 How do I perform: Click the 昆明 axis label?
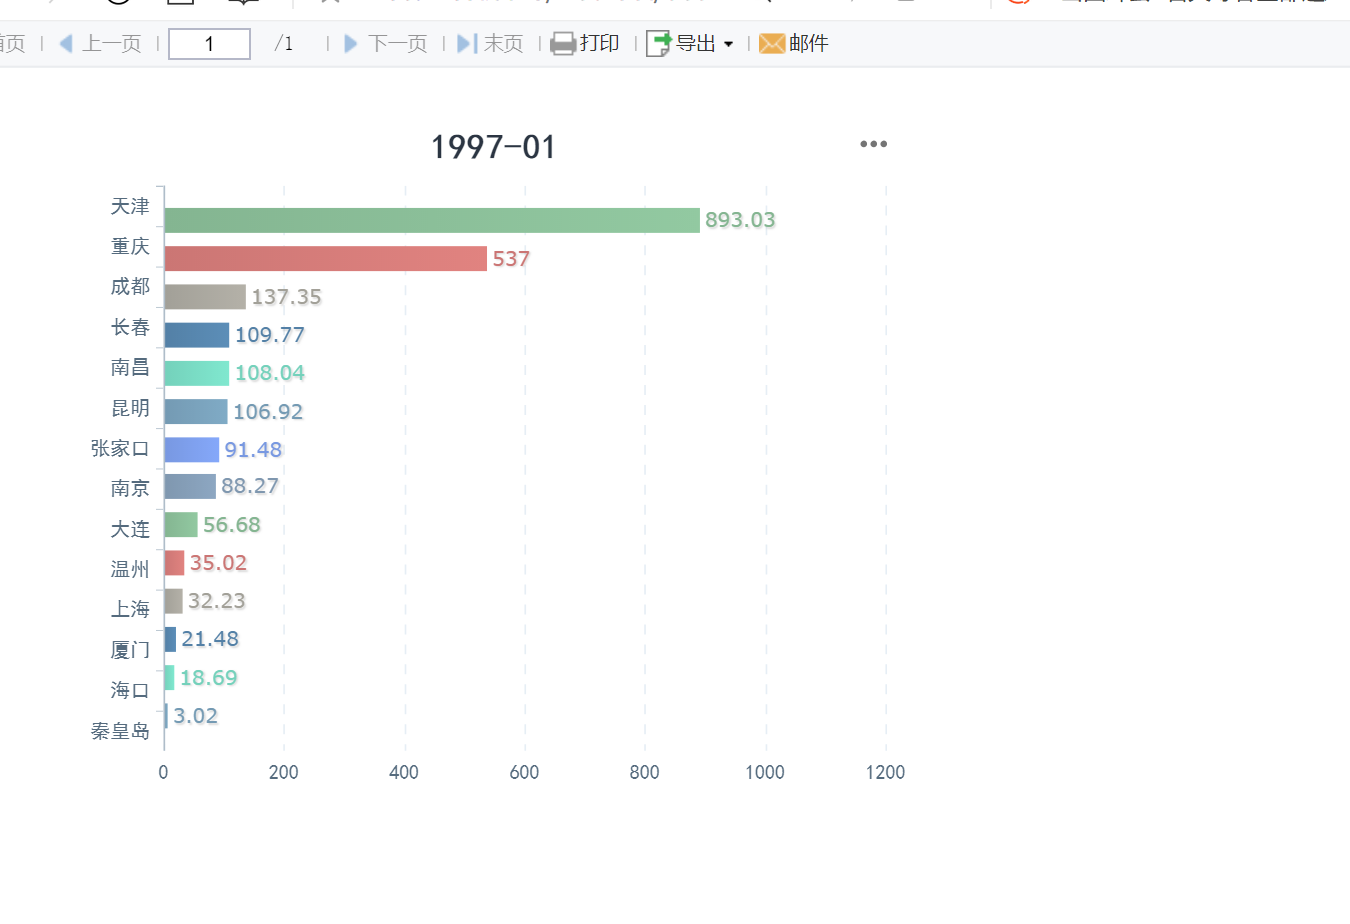pyautogui.click(x=130, y=408)
